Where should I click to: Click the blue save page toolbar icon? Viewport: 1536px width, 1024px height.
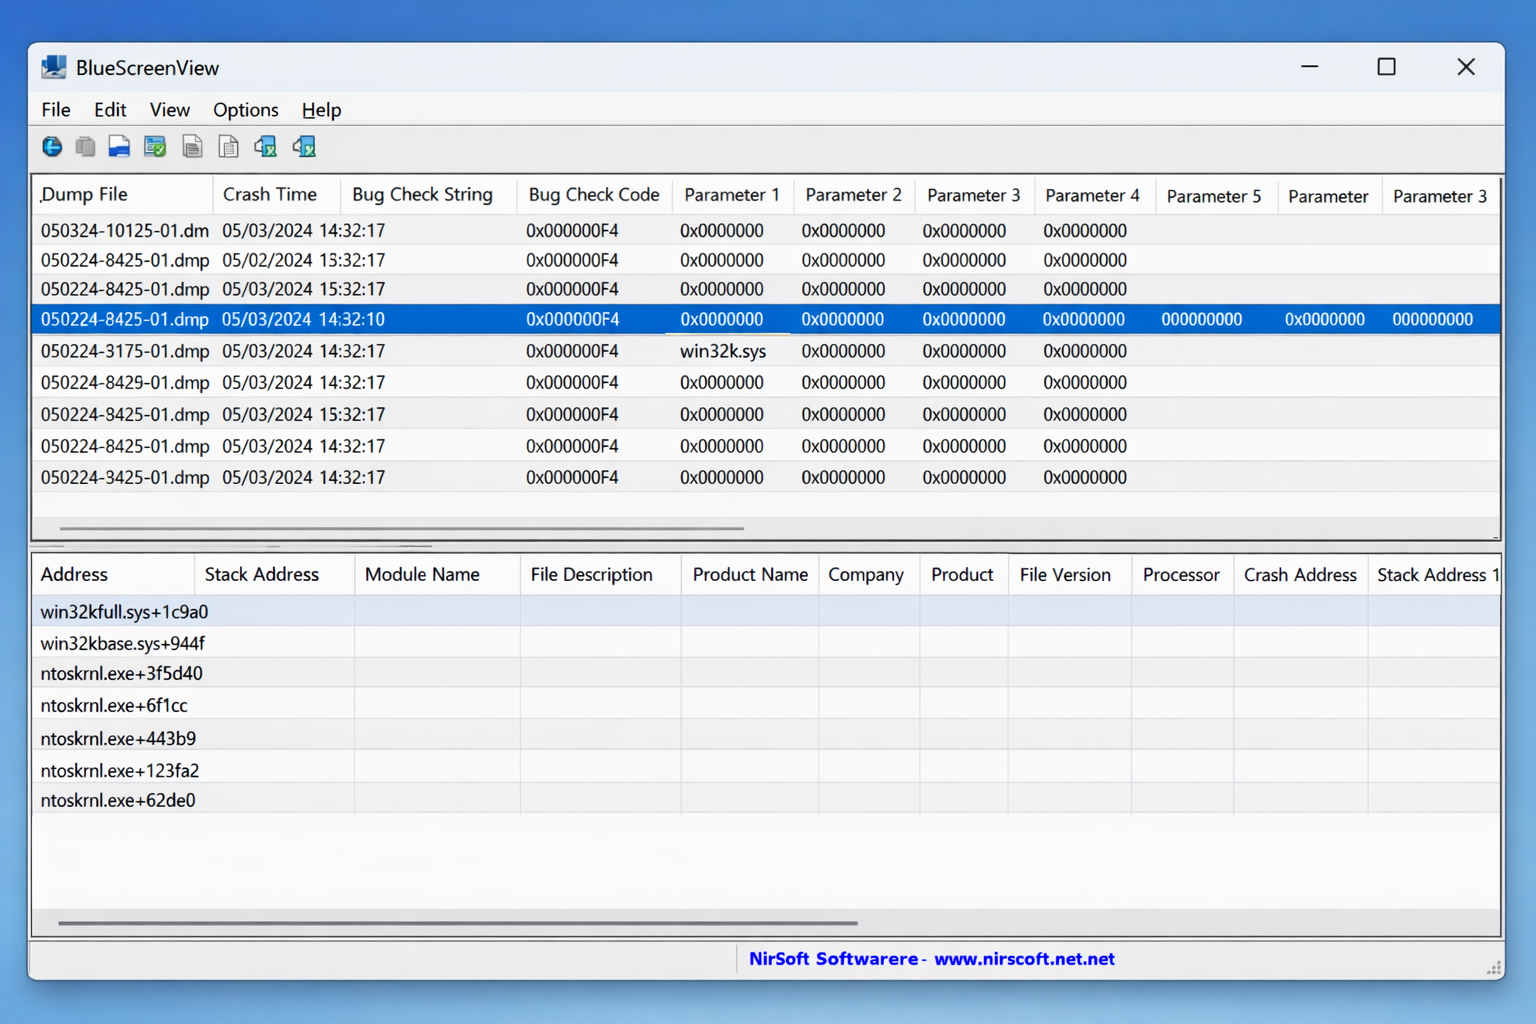119,147
